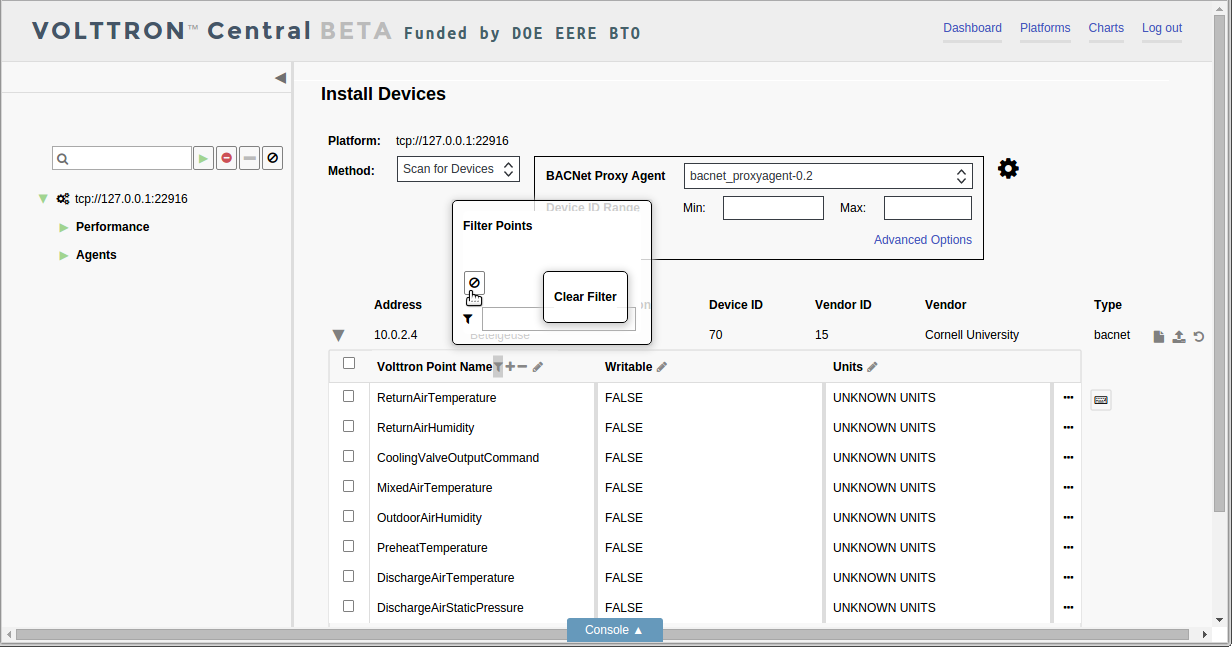Open ellipsis menu for PreheatTemperature row

(x=1068, y=548)
